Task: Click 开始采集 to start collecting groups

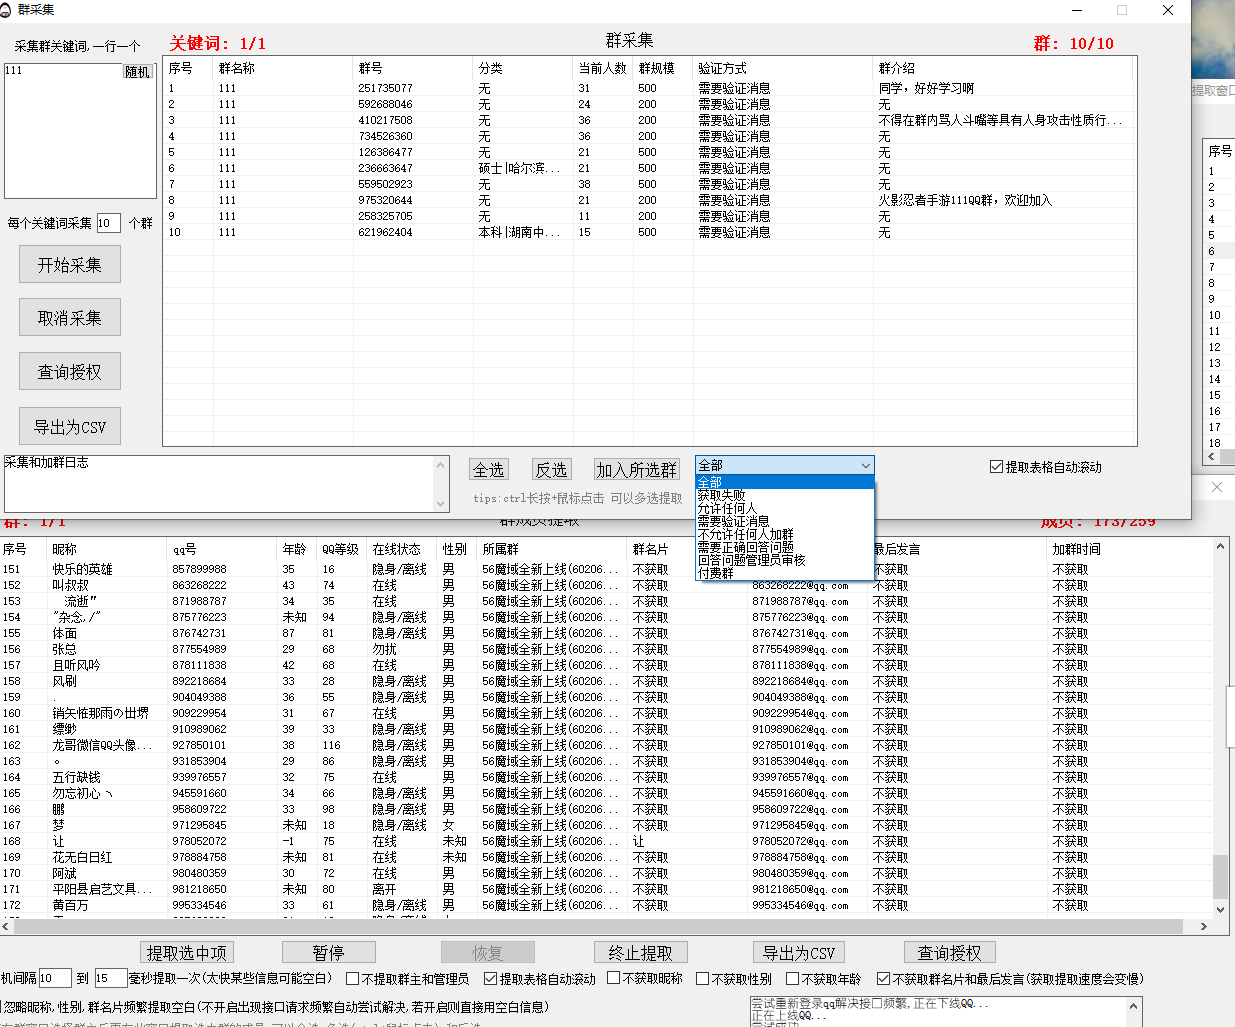Action: click(69, 265)
